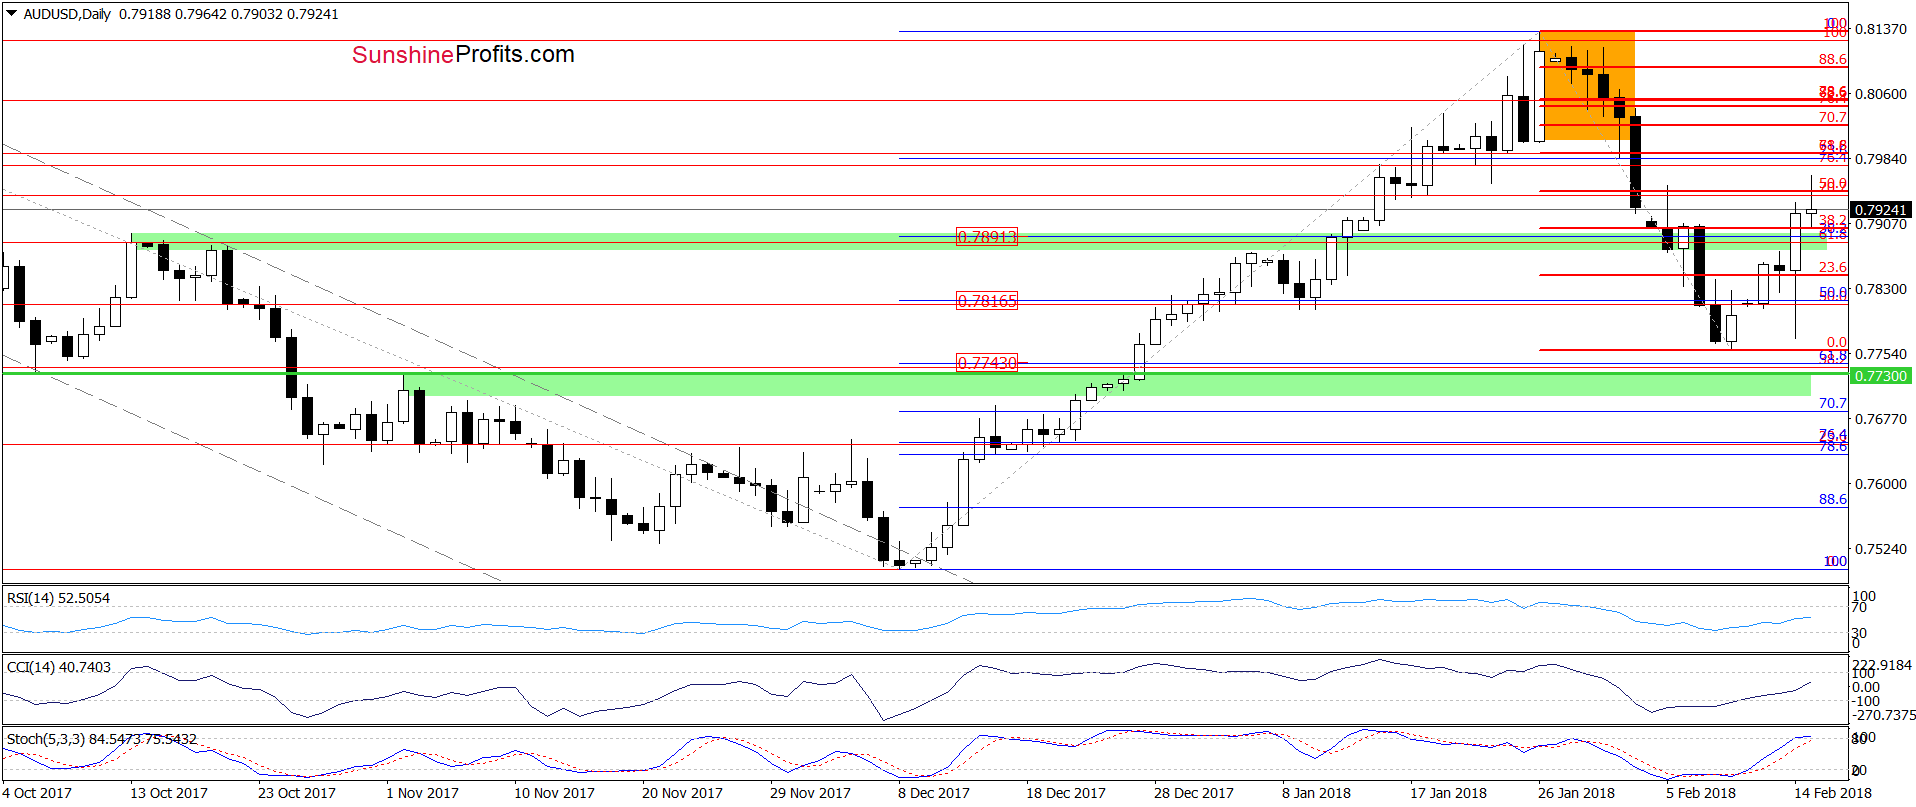Select the green 0.77300 price level tag
The width and height of the screenshot is (1916, 807).
pyautogui.click(x=1881, y=376)
